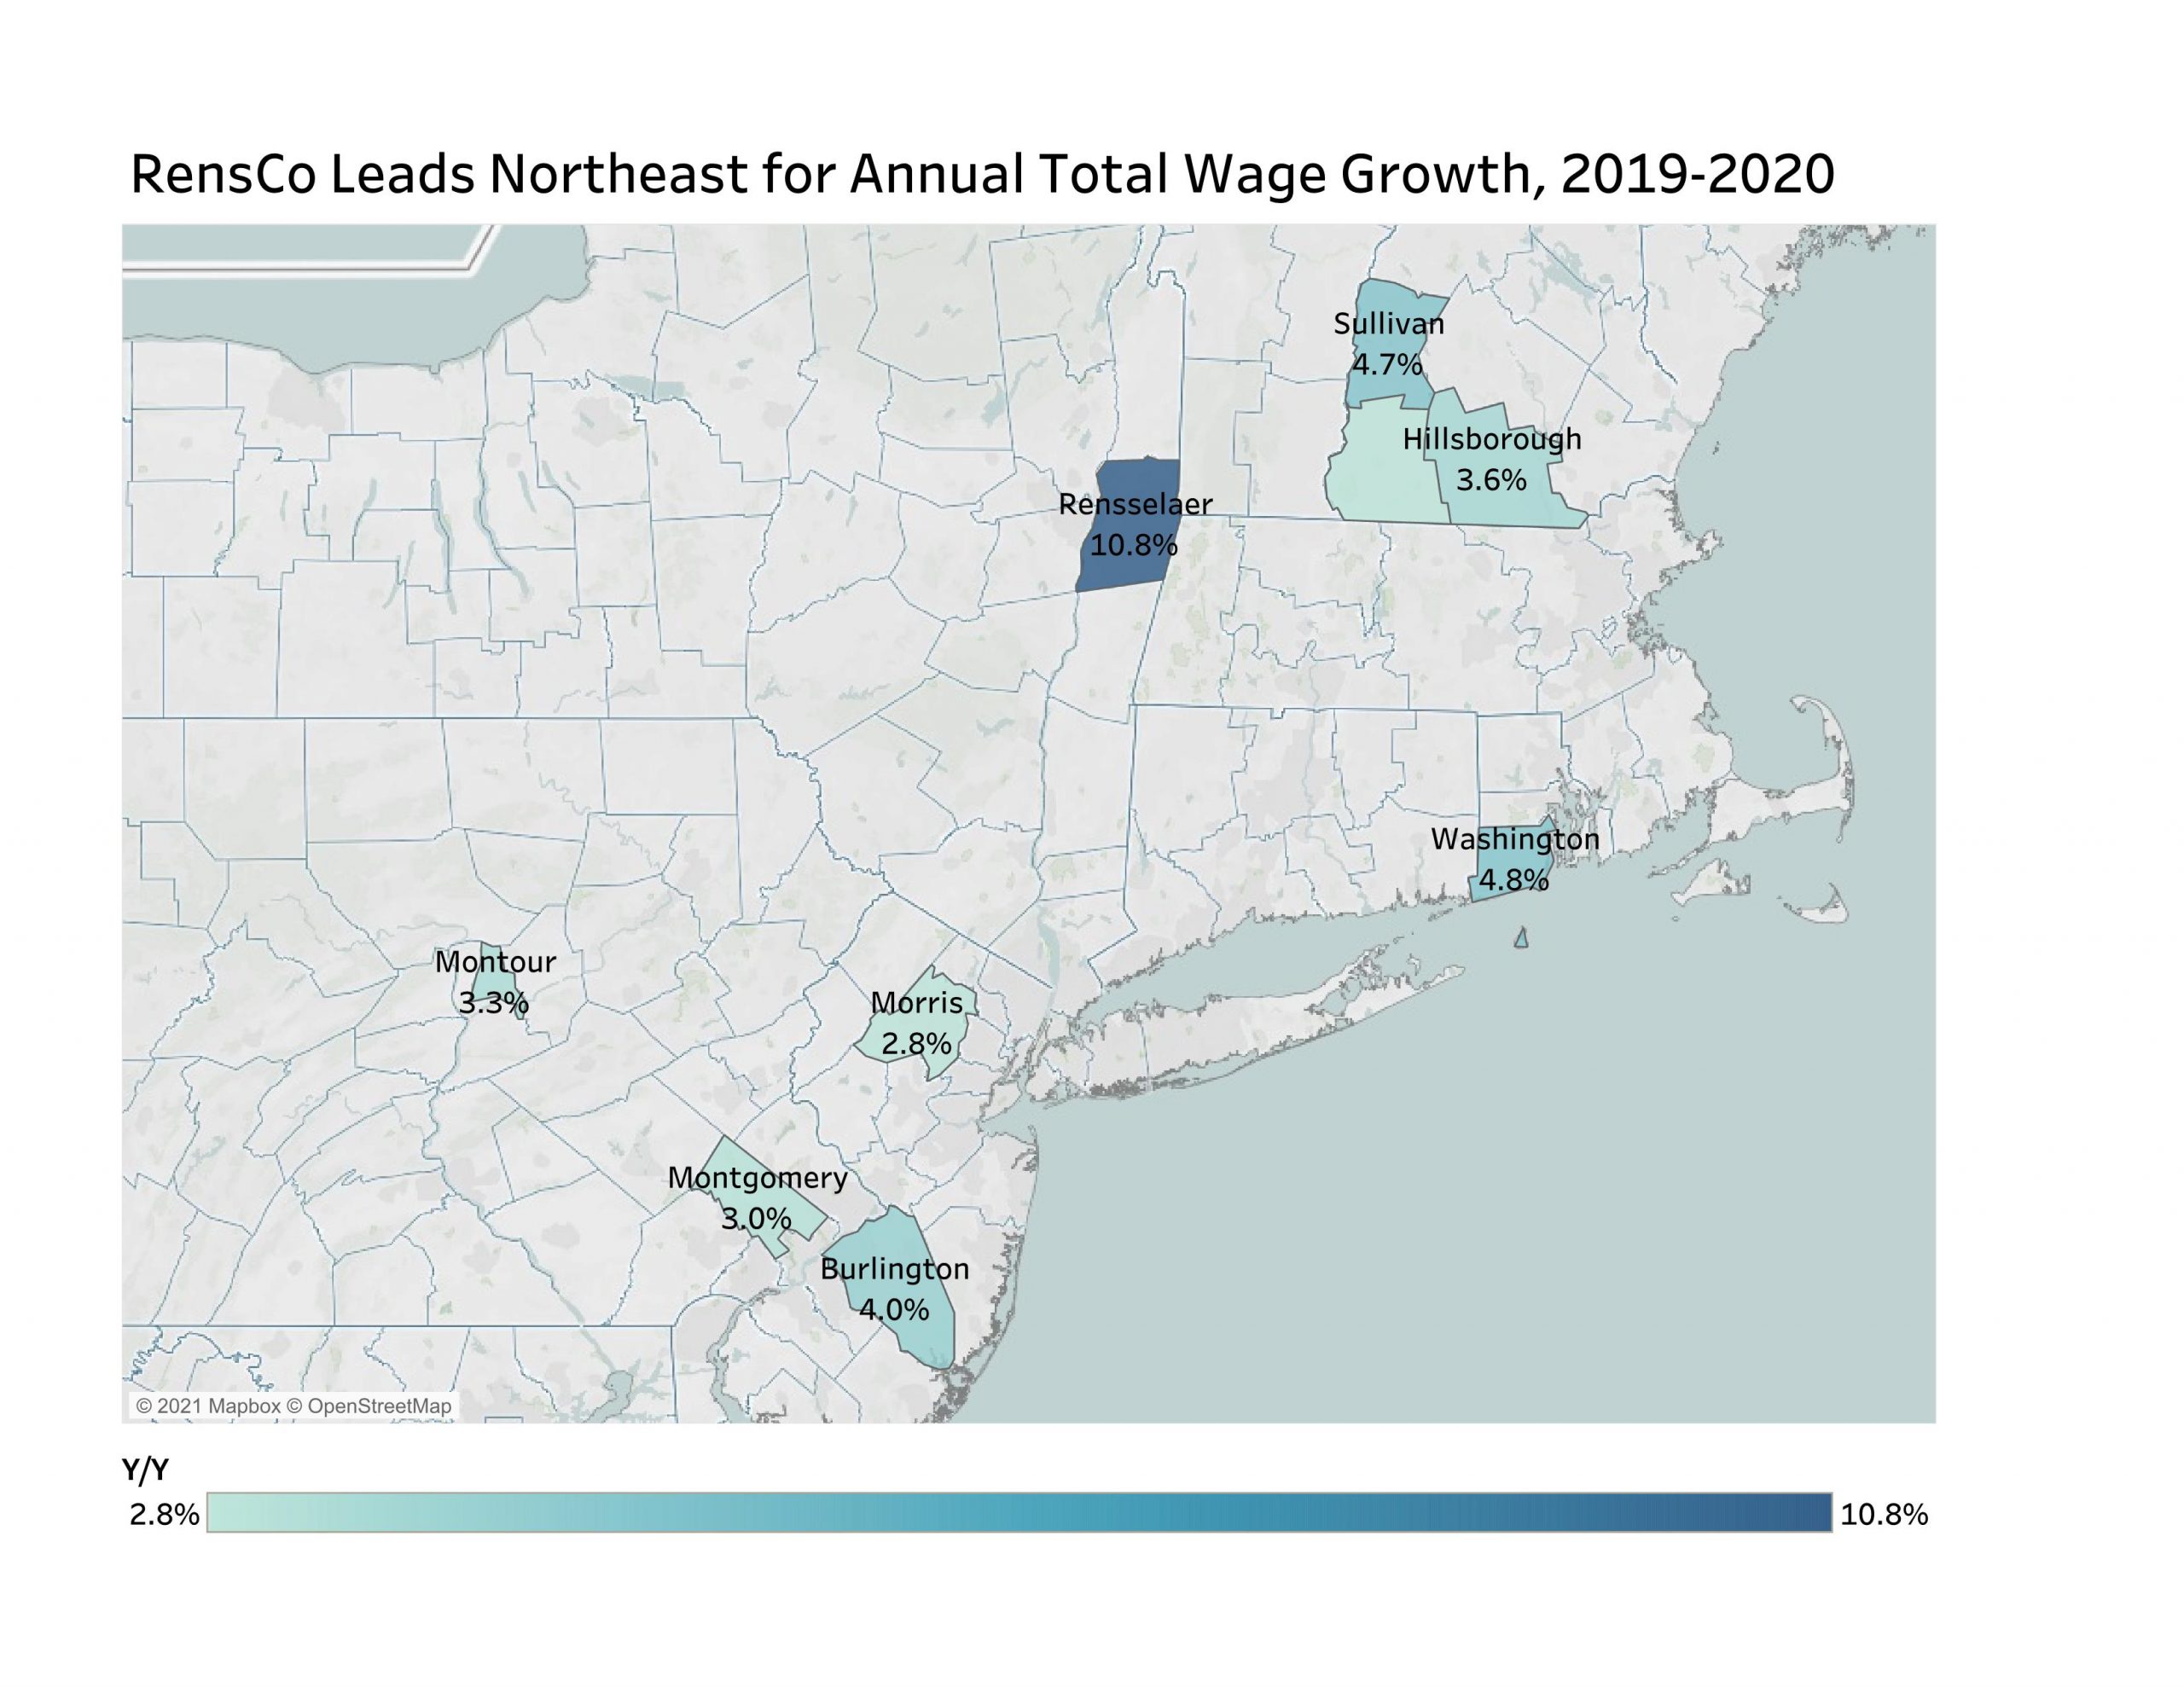The width and height of the screenshot is (2184, 1687).
Task: Click the Y/Y color gradient legend bar
Action: 1019,1513
